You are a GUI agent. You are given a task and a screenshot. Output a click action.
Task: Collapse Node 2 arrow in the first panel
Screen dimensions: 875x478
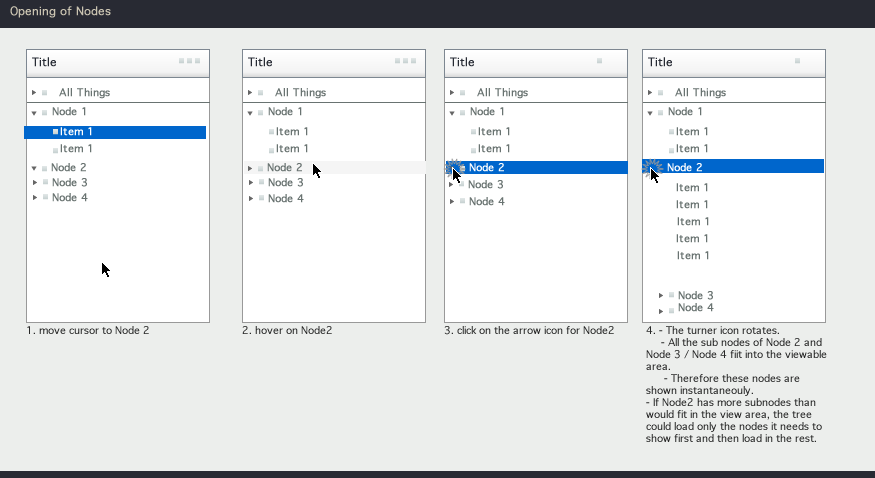tap(34, 168)
